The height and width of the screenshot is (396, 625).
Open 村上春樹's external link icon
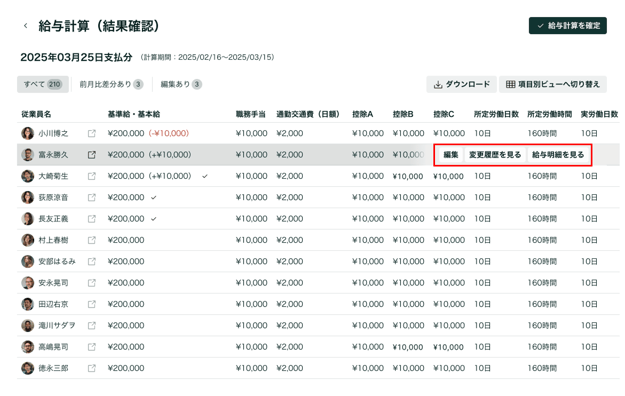92,240
